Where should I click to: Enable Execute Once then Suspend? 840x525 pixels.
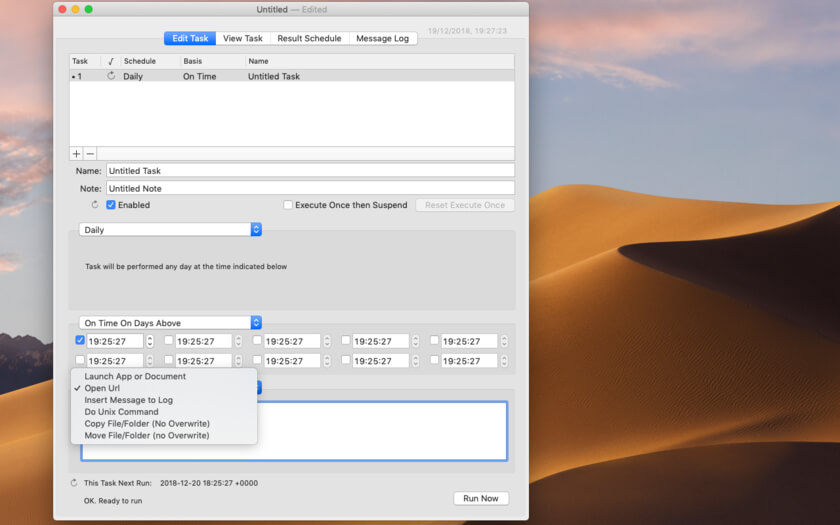(x=288, y=205)
